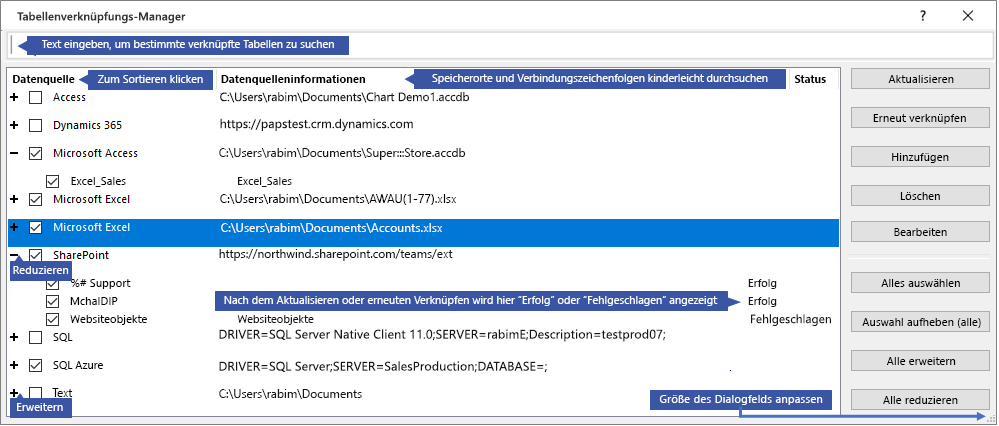Expand the SQL data source row

click(x=15, y=337)
